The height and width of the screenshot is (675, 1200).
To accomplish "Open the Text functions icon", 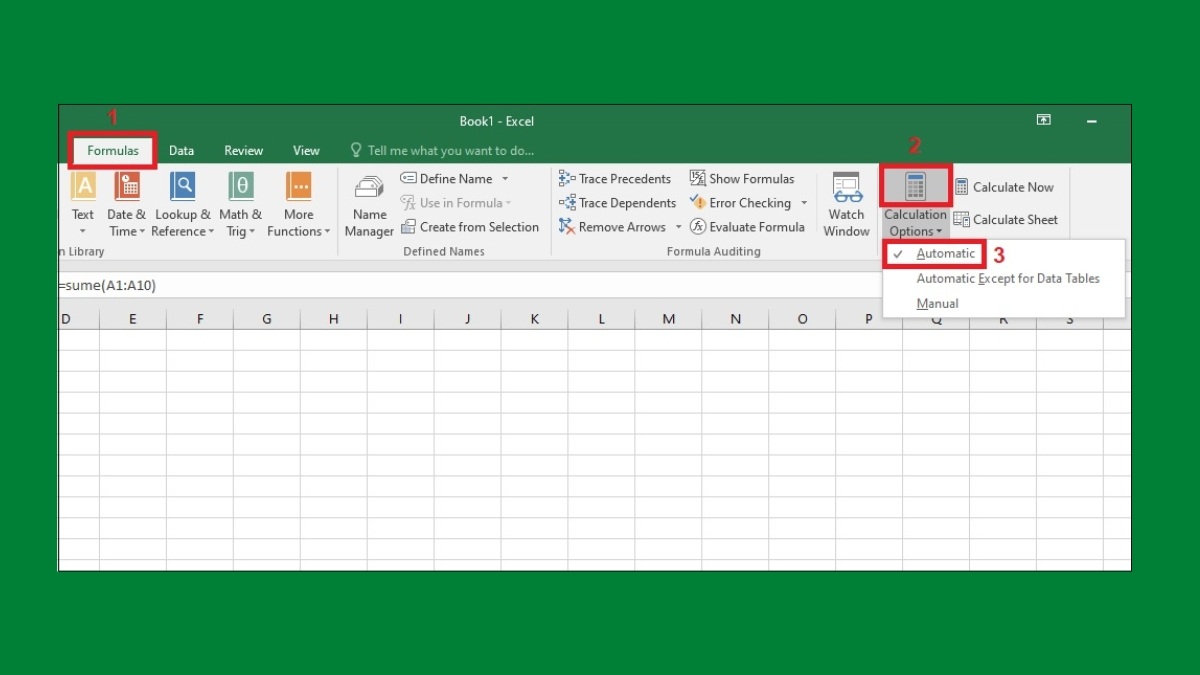I will click(x=84, y=187).
